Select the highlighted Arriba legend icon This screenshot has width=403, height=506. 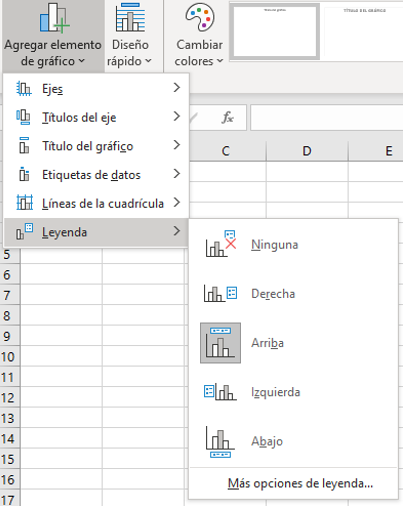coord(220,343)
